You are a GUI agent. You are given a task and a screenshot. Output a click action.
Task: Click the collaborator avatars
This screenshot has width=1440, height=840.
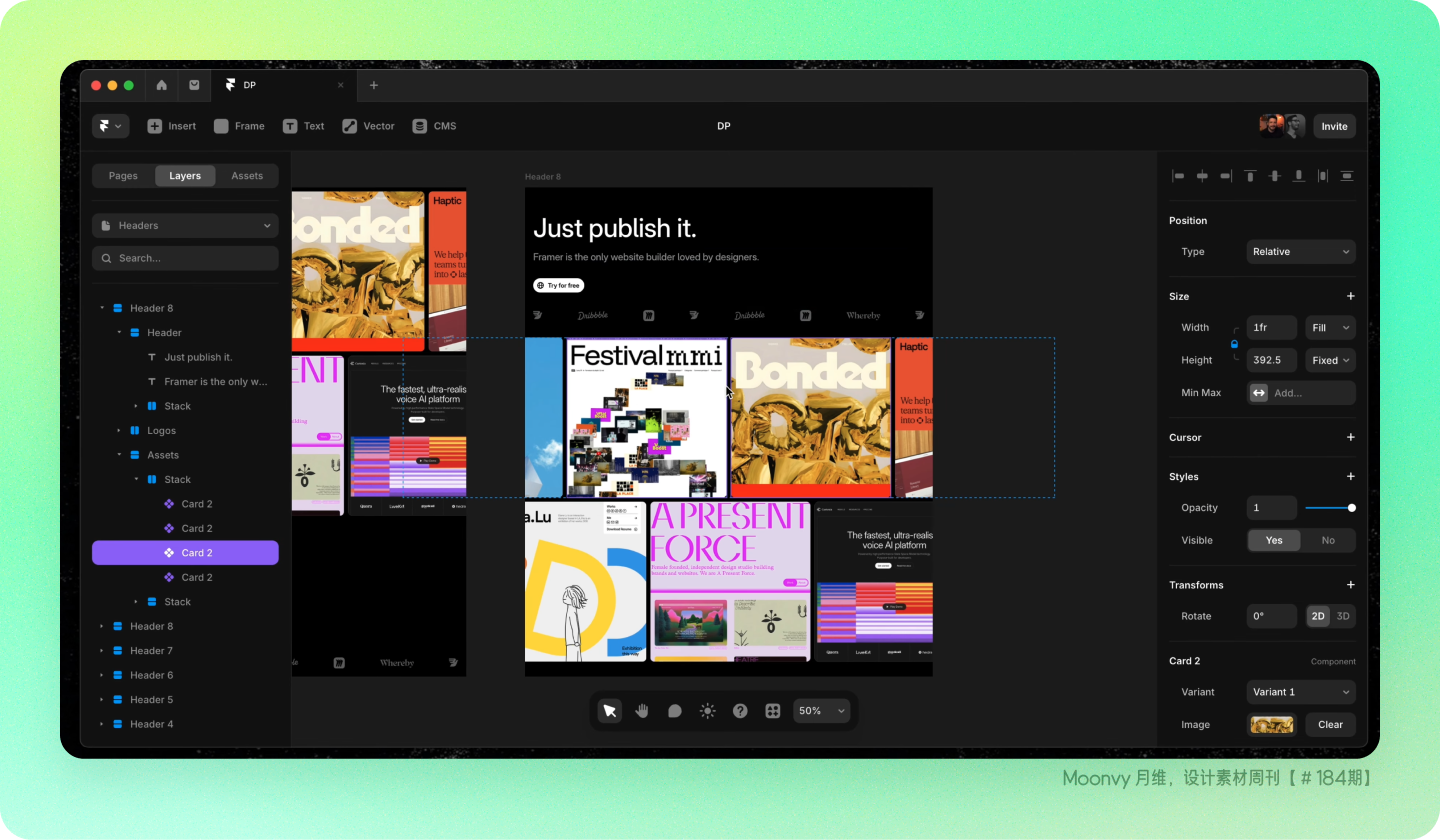click(x=1282, y=126)
